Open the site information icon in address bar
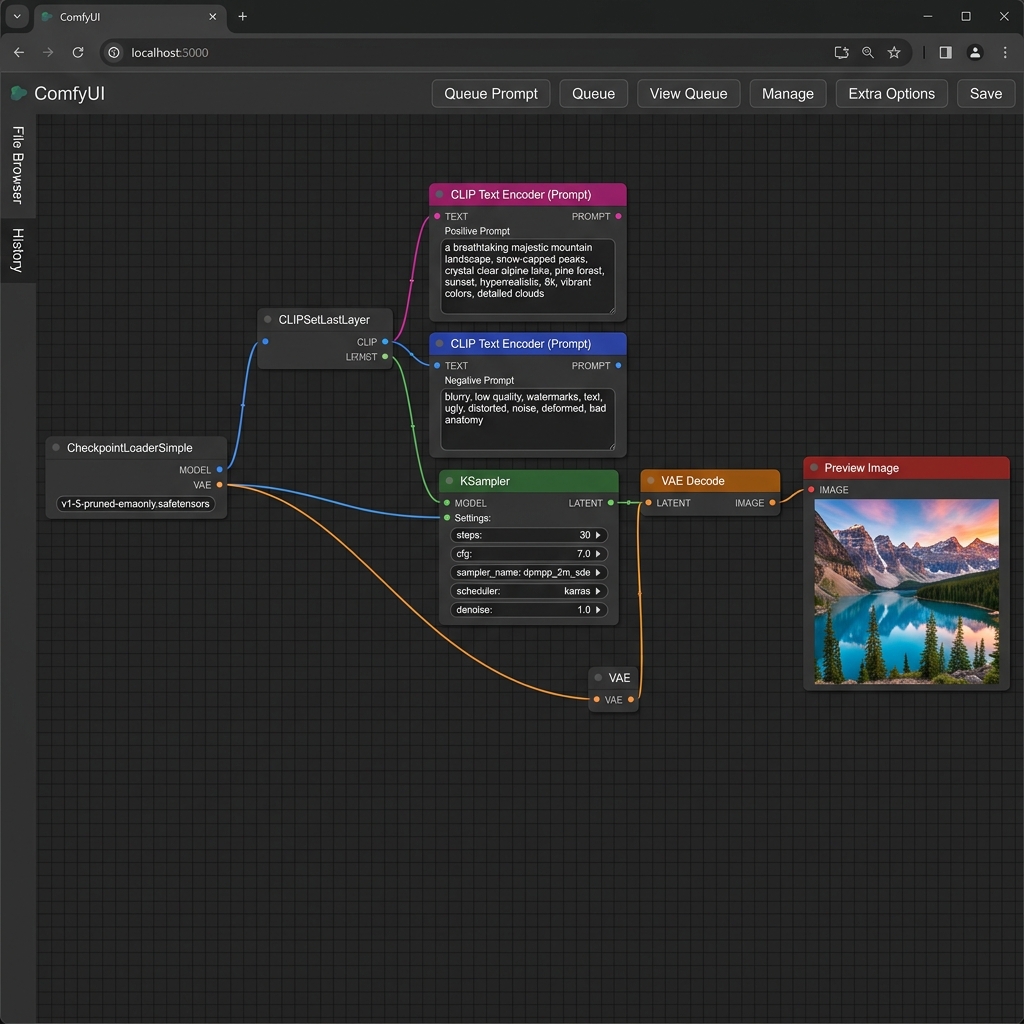 114,52
